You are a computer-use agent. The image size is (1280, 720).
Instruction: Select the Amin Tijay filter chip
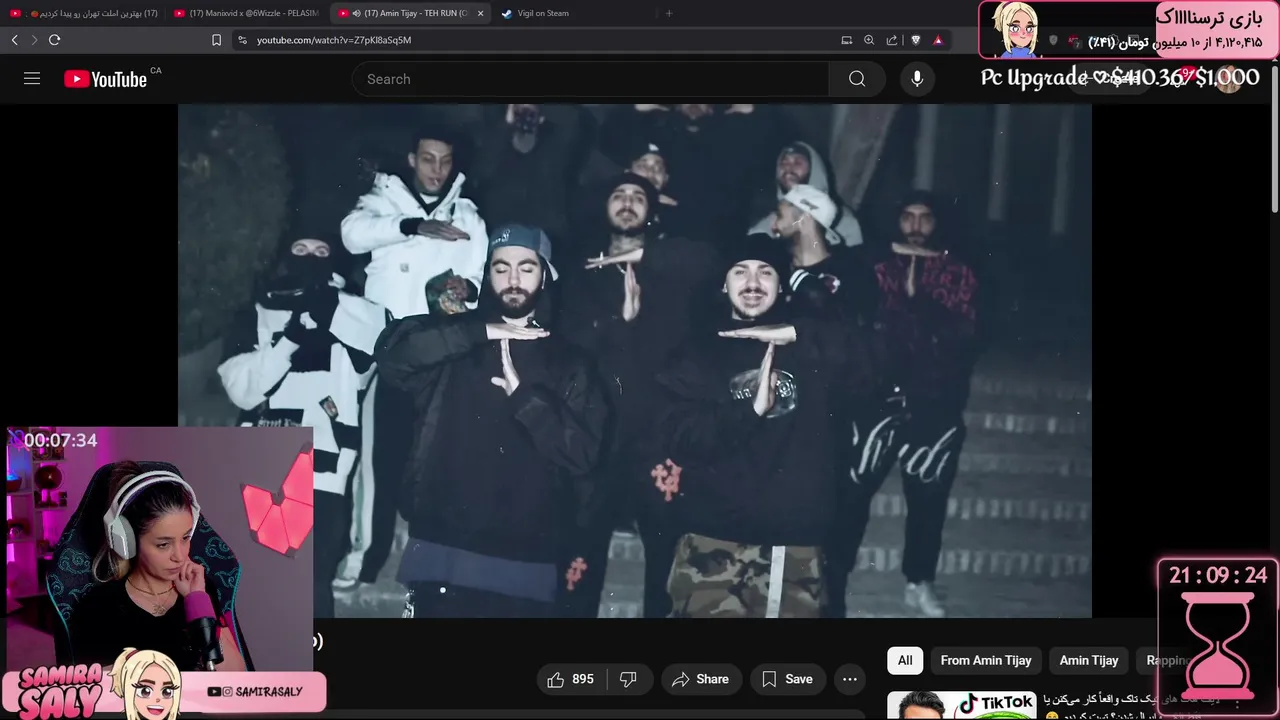[1089, 660]
